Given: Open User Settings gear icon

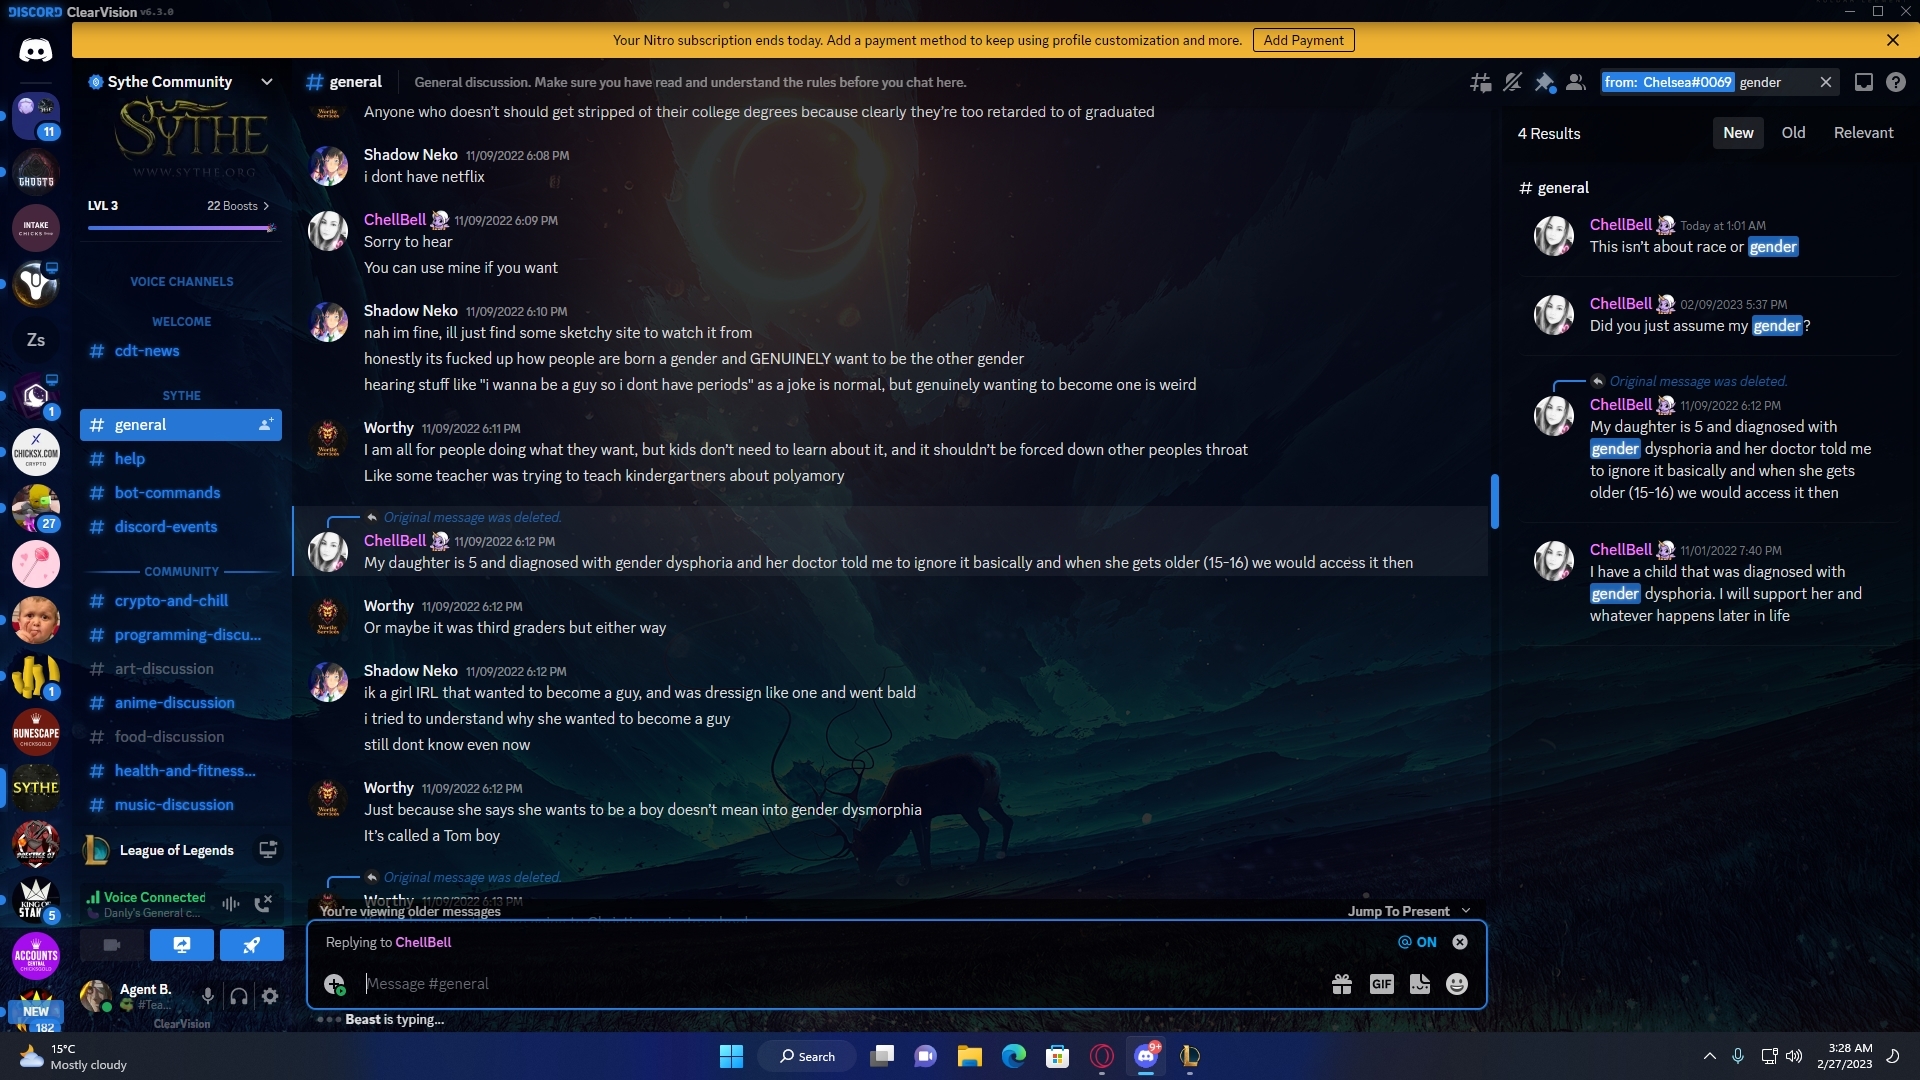Looking at the screenshot, I should click(270, 996).
